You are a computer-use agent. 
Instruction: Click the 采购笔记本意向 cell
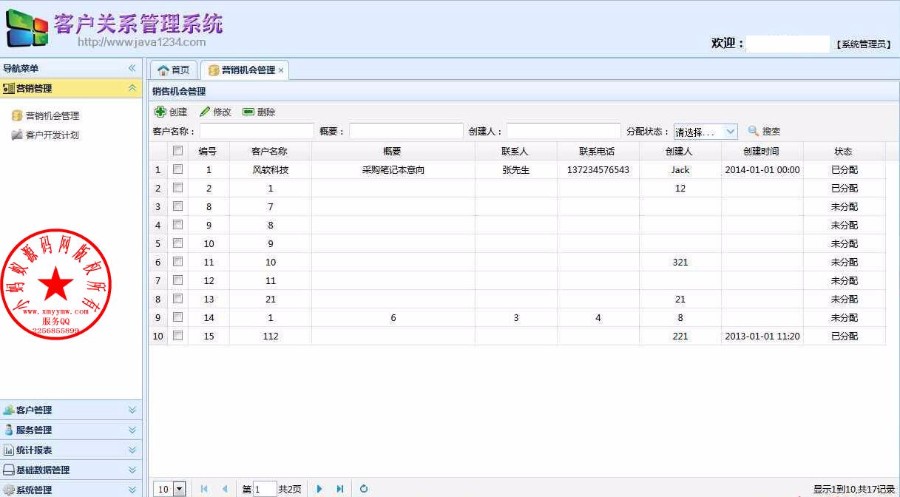[393, 170]
